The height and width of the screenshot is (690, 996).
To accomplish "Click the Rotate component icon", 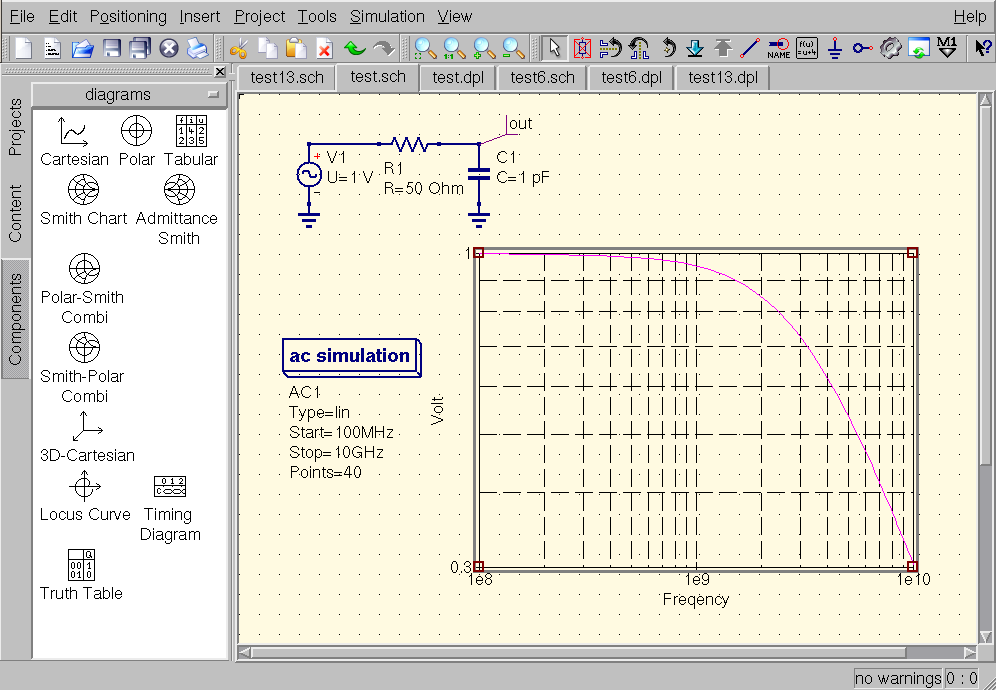I will tap(668, 48).
